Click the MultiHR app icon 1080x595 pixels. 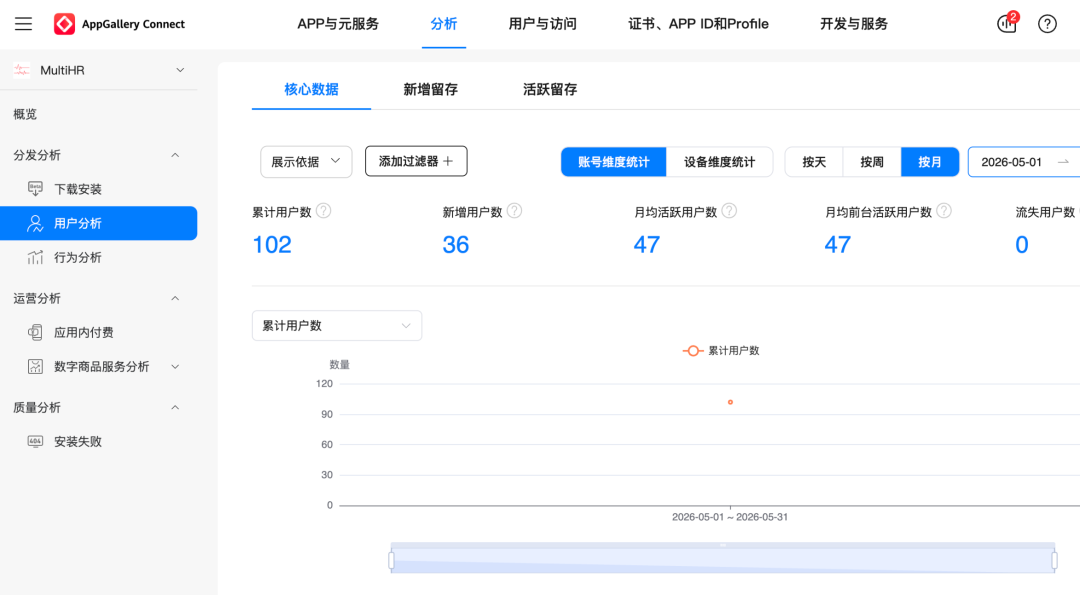tap(21, 70)
